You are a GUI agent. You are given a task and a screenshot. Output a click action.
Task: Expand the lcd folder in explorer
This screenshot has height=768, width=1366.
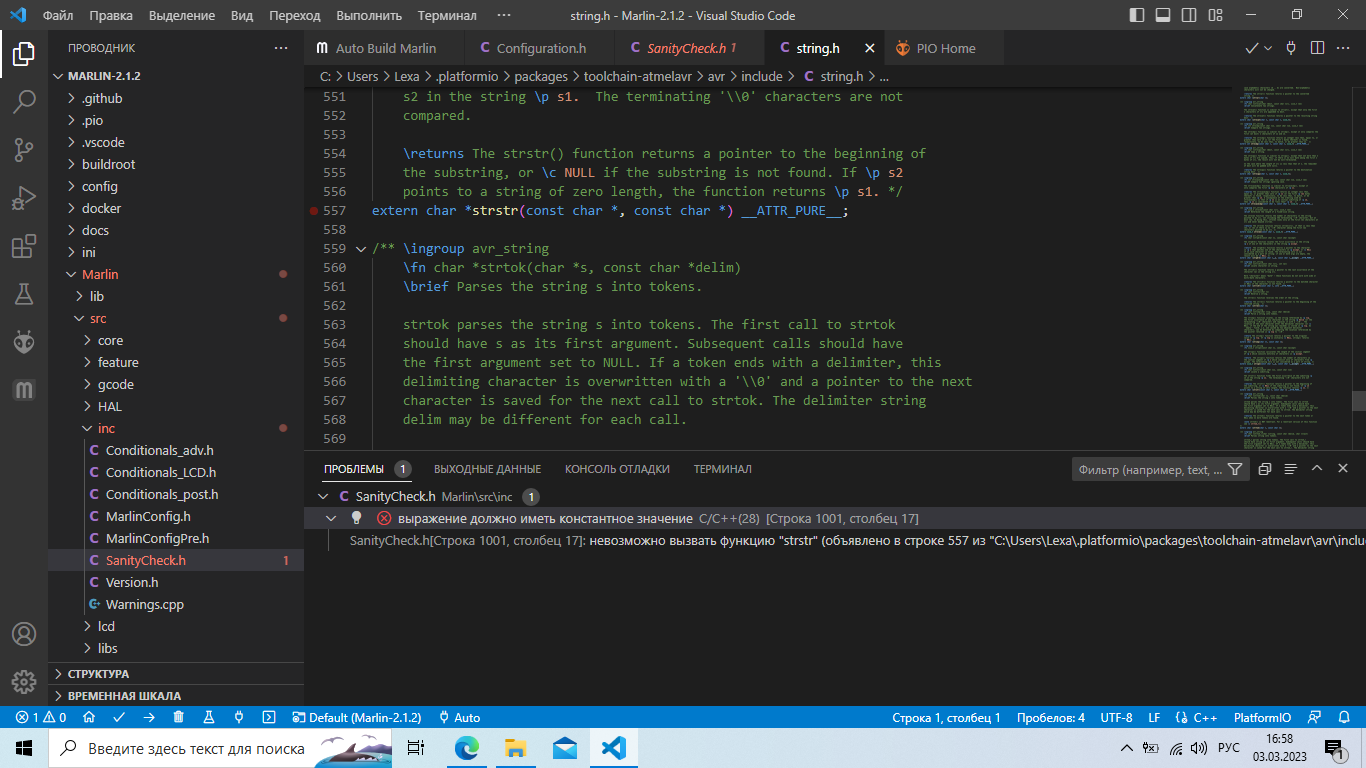tap(106, 626)
